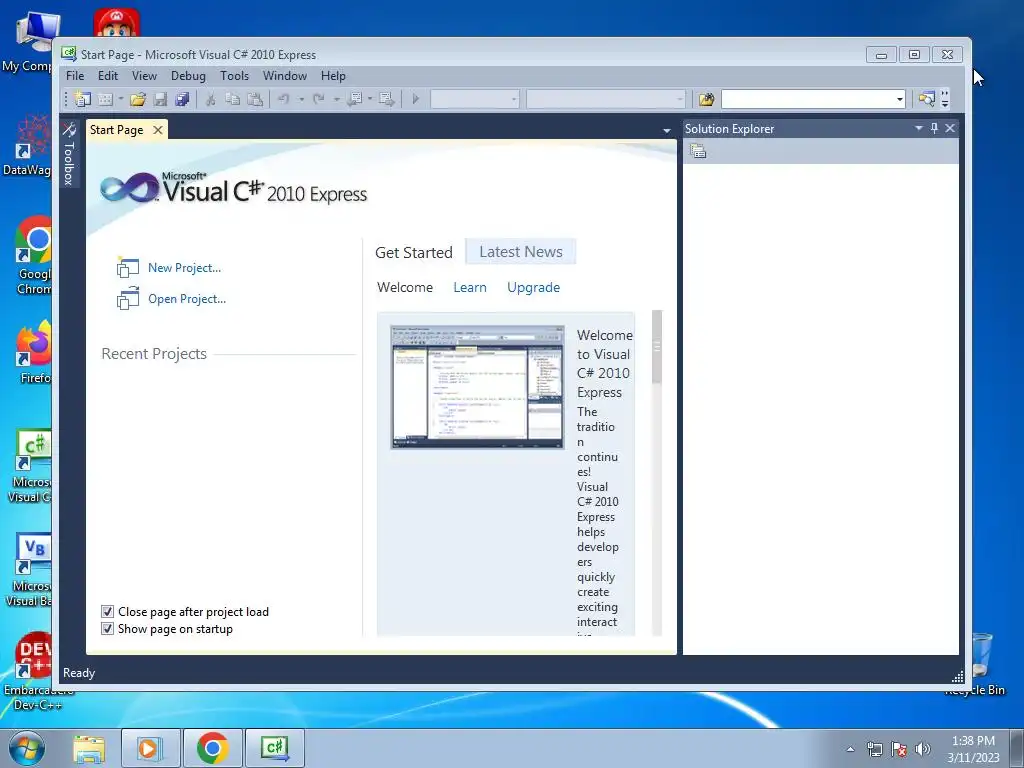Viewport: 1024px width, 768px height.
Task: Open the Redo history dropdown arrow
Action: coord(336,99)
